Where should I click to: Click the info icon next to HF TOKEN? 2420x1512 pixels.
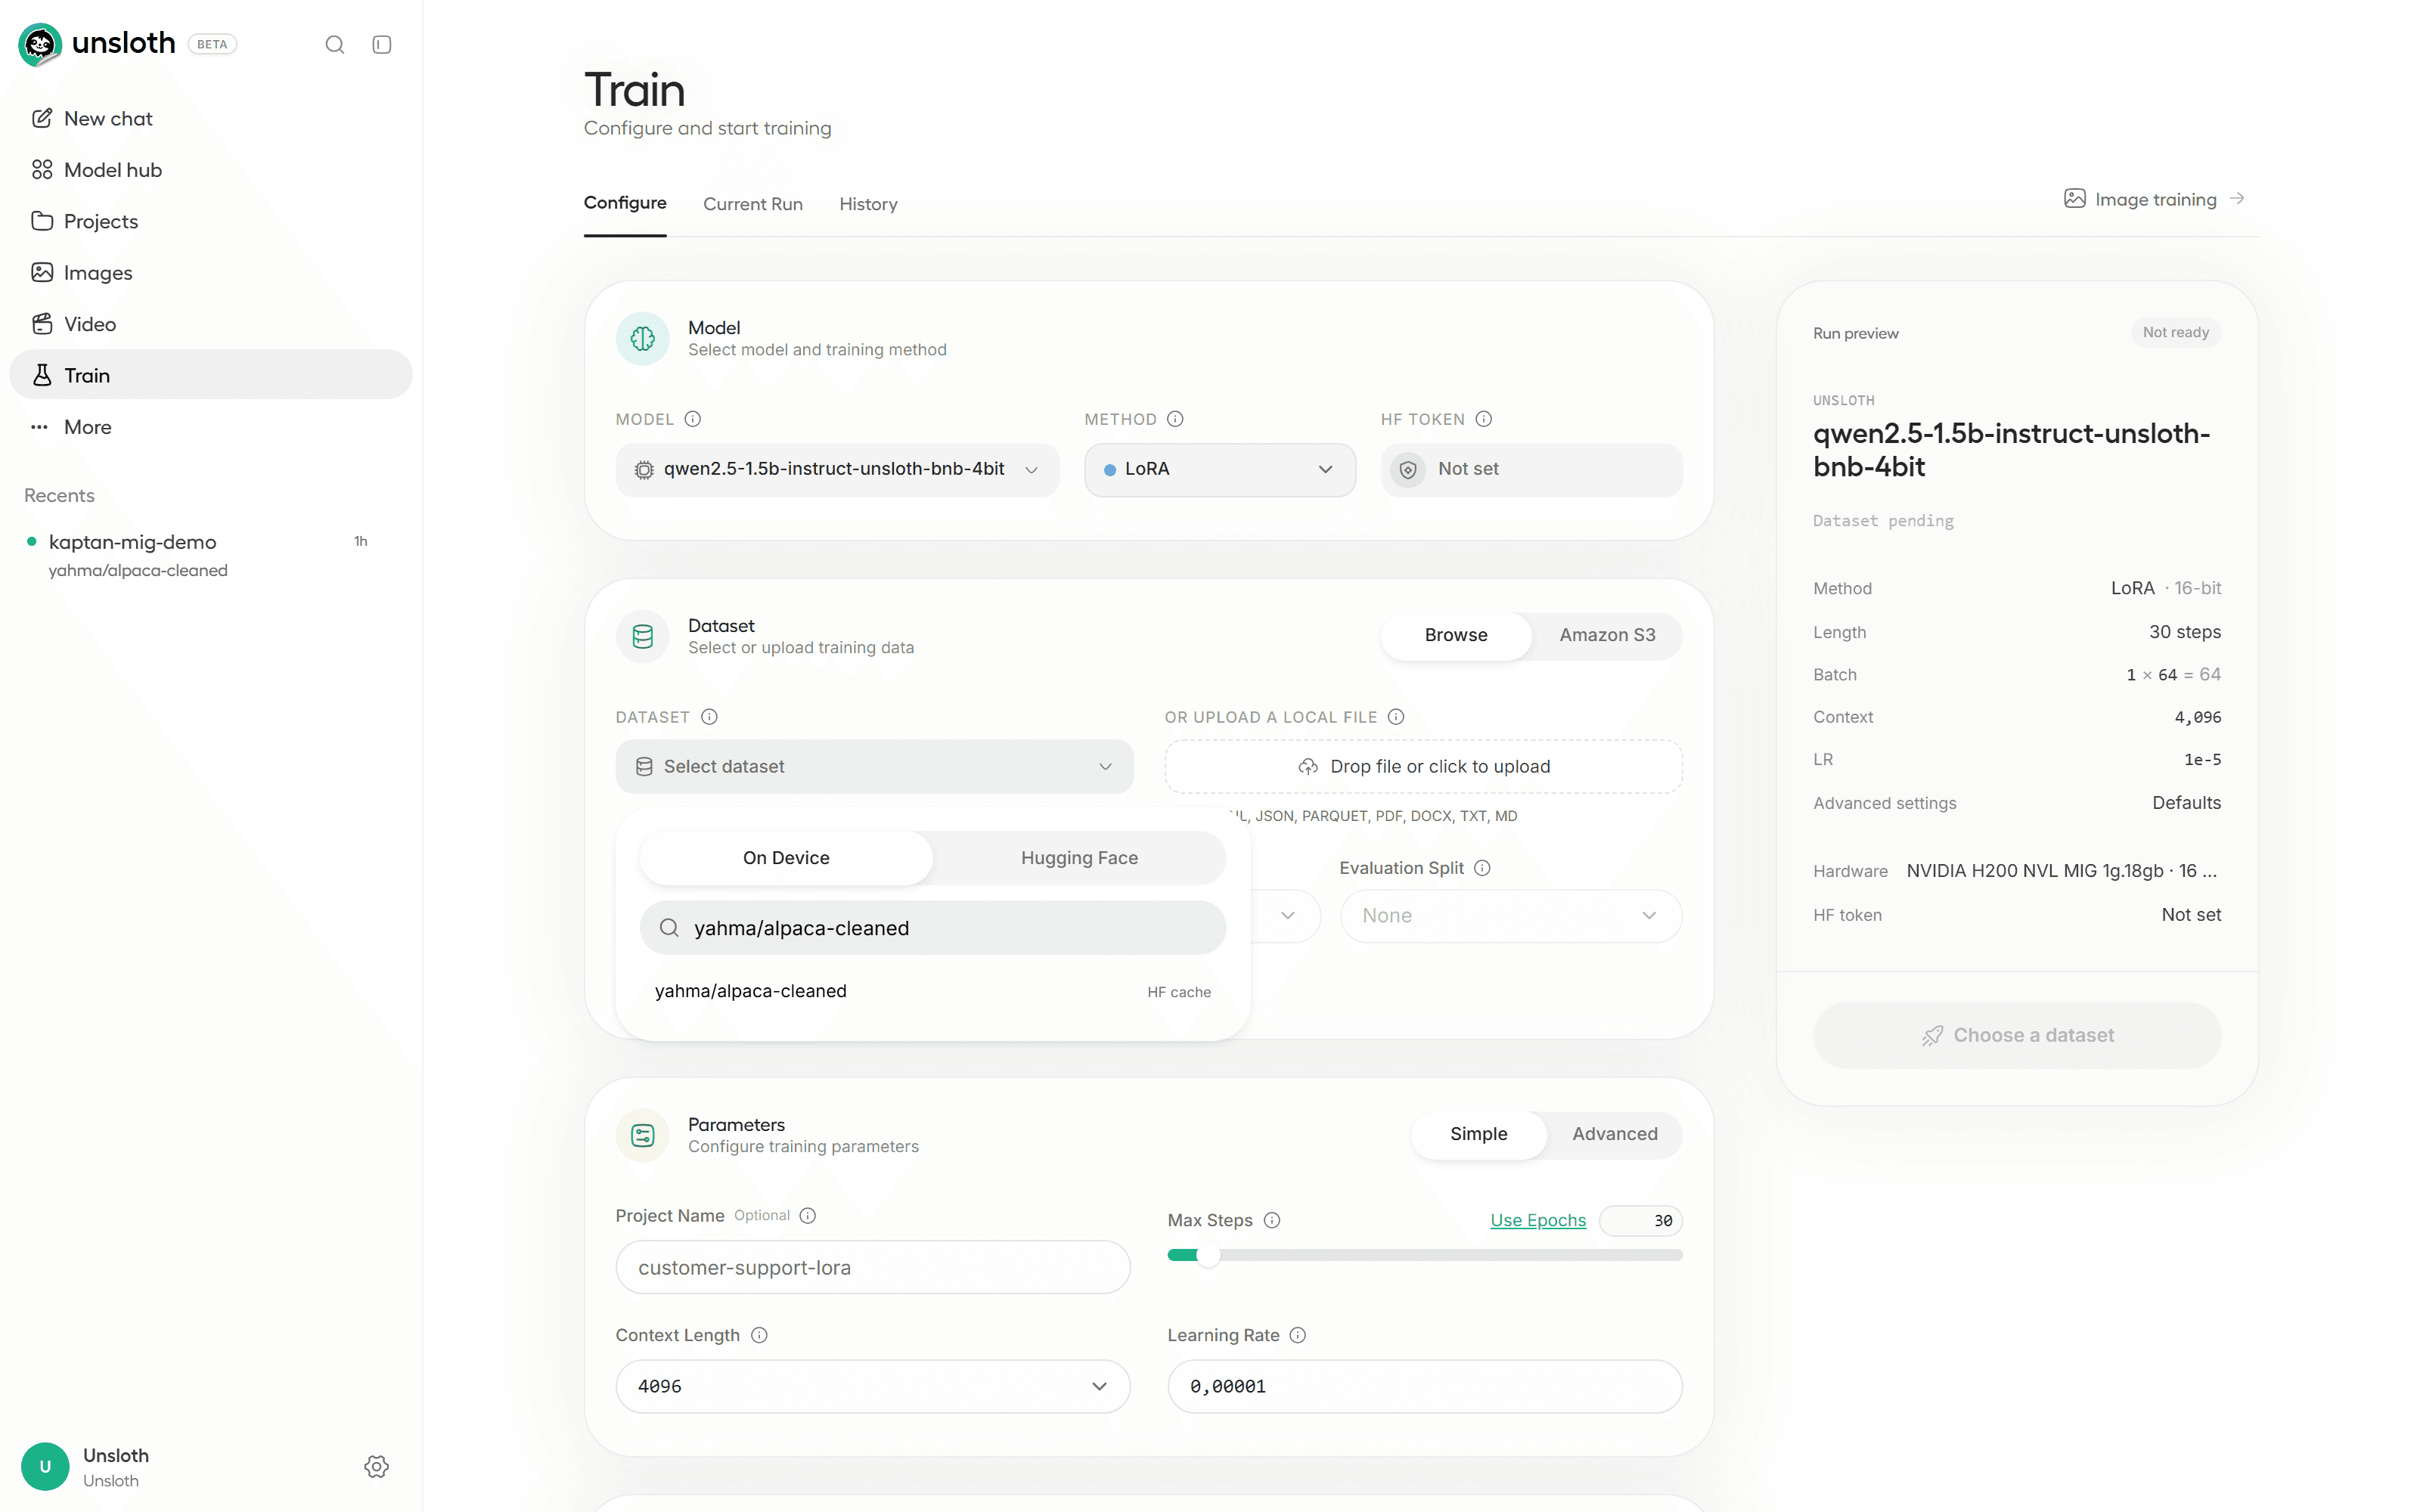(1484, 419)
